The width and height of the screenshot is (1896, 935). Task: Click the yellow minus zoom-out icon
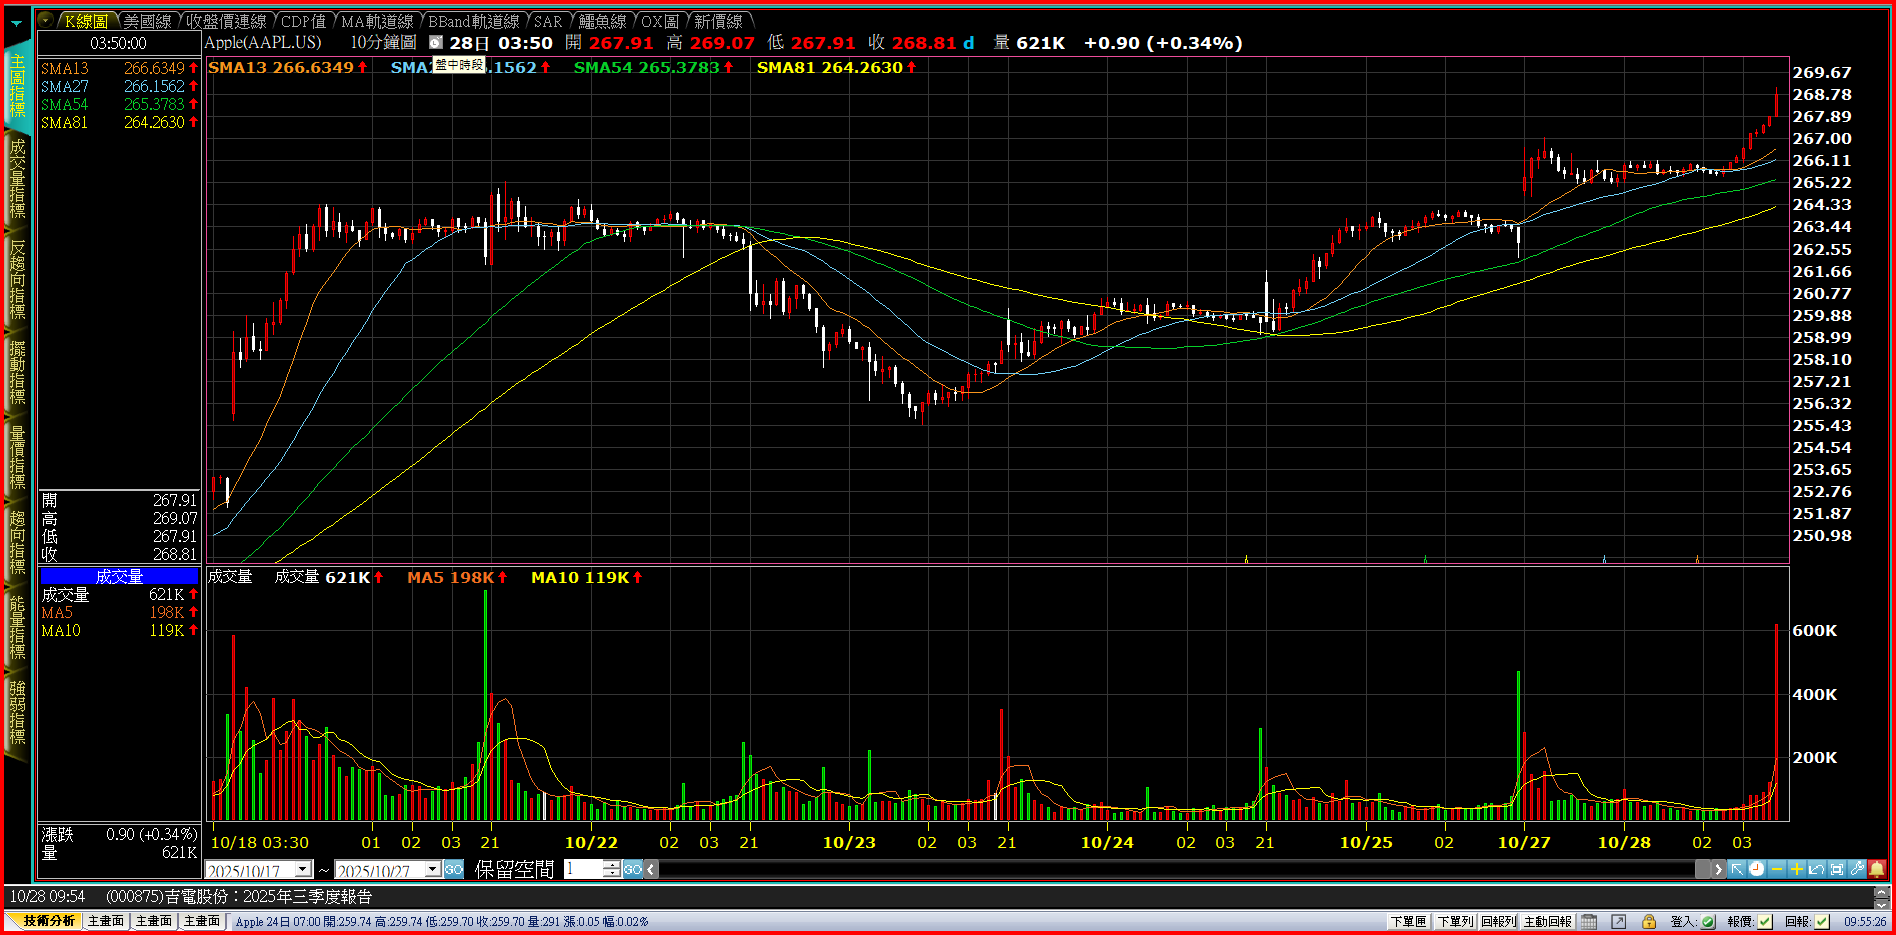(x=1777, y=869)
